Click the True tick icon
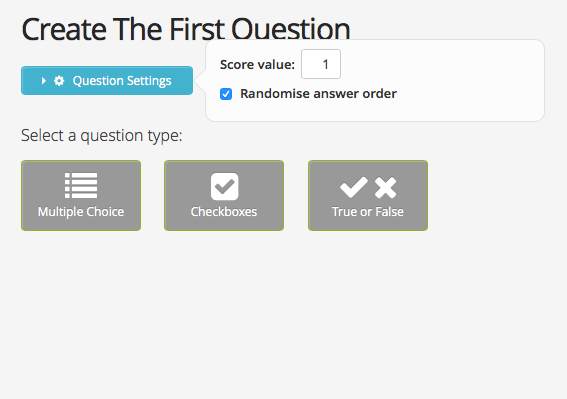 click(354, 187)
